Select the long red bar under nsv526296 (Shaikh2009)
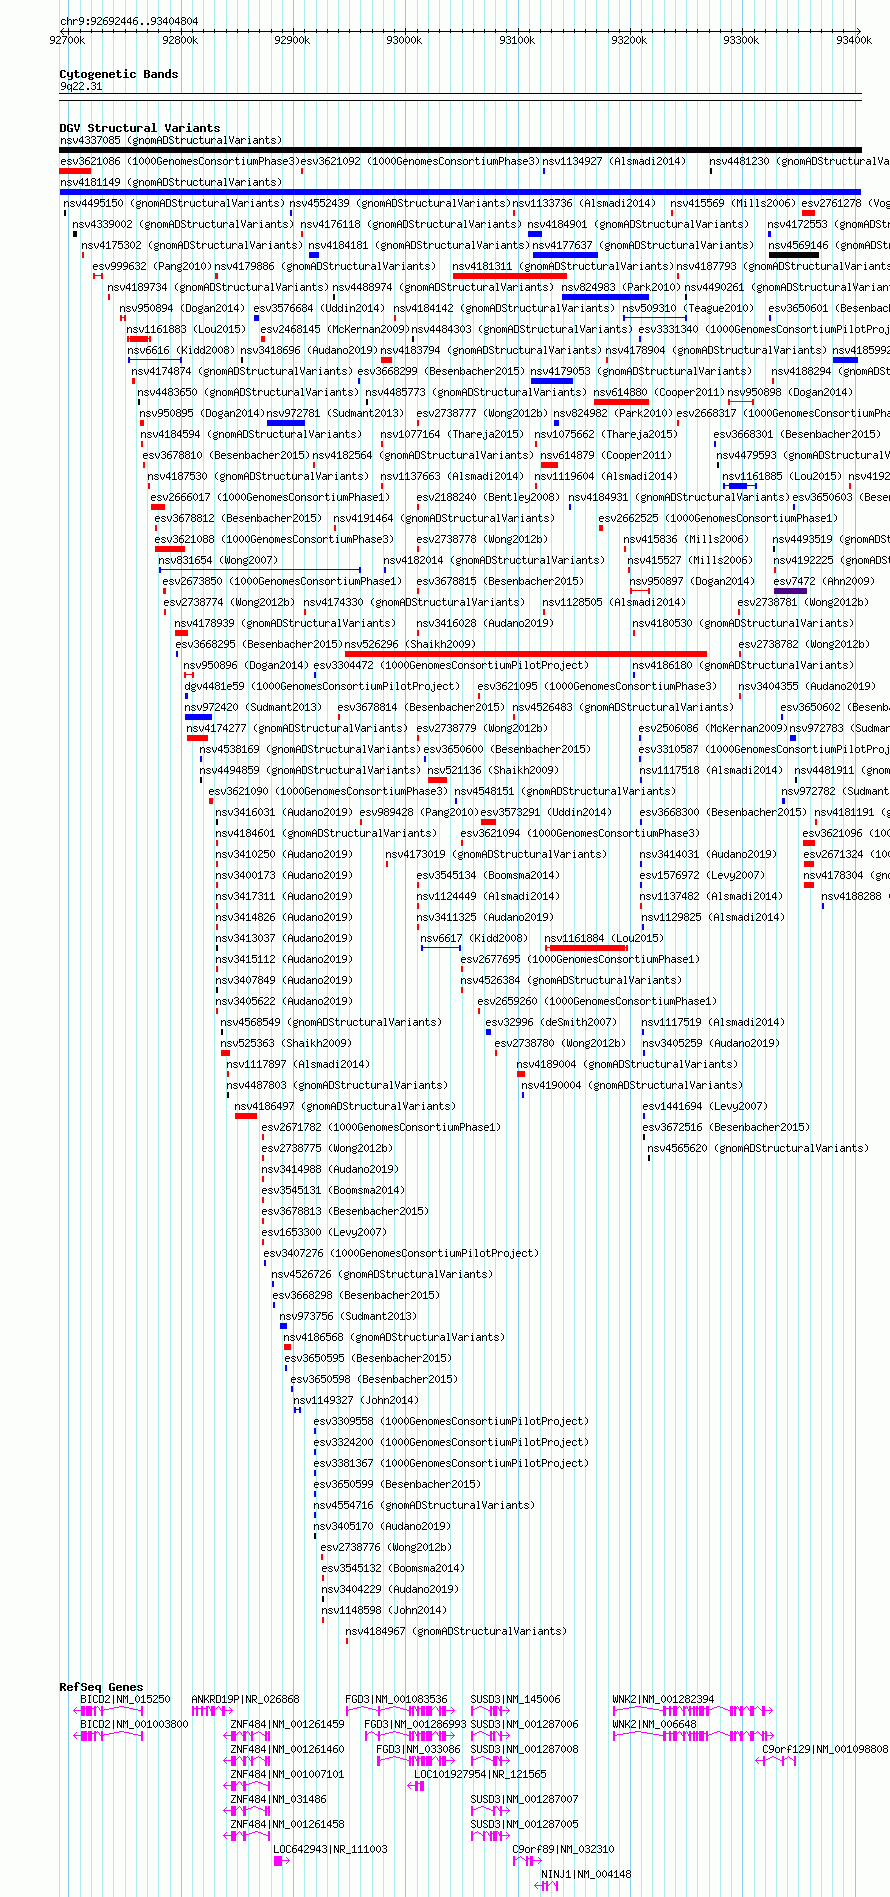This screenshot has width=890, height=1897. 526,654
